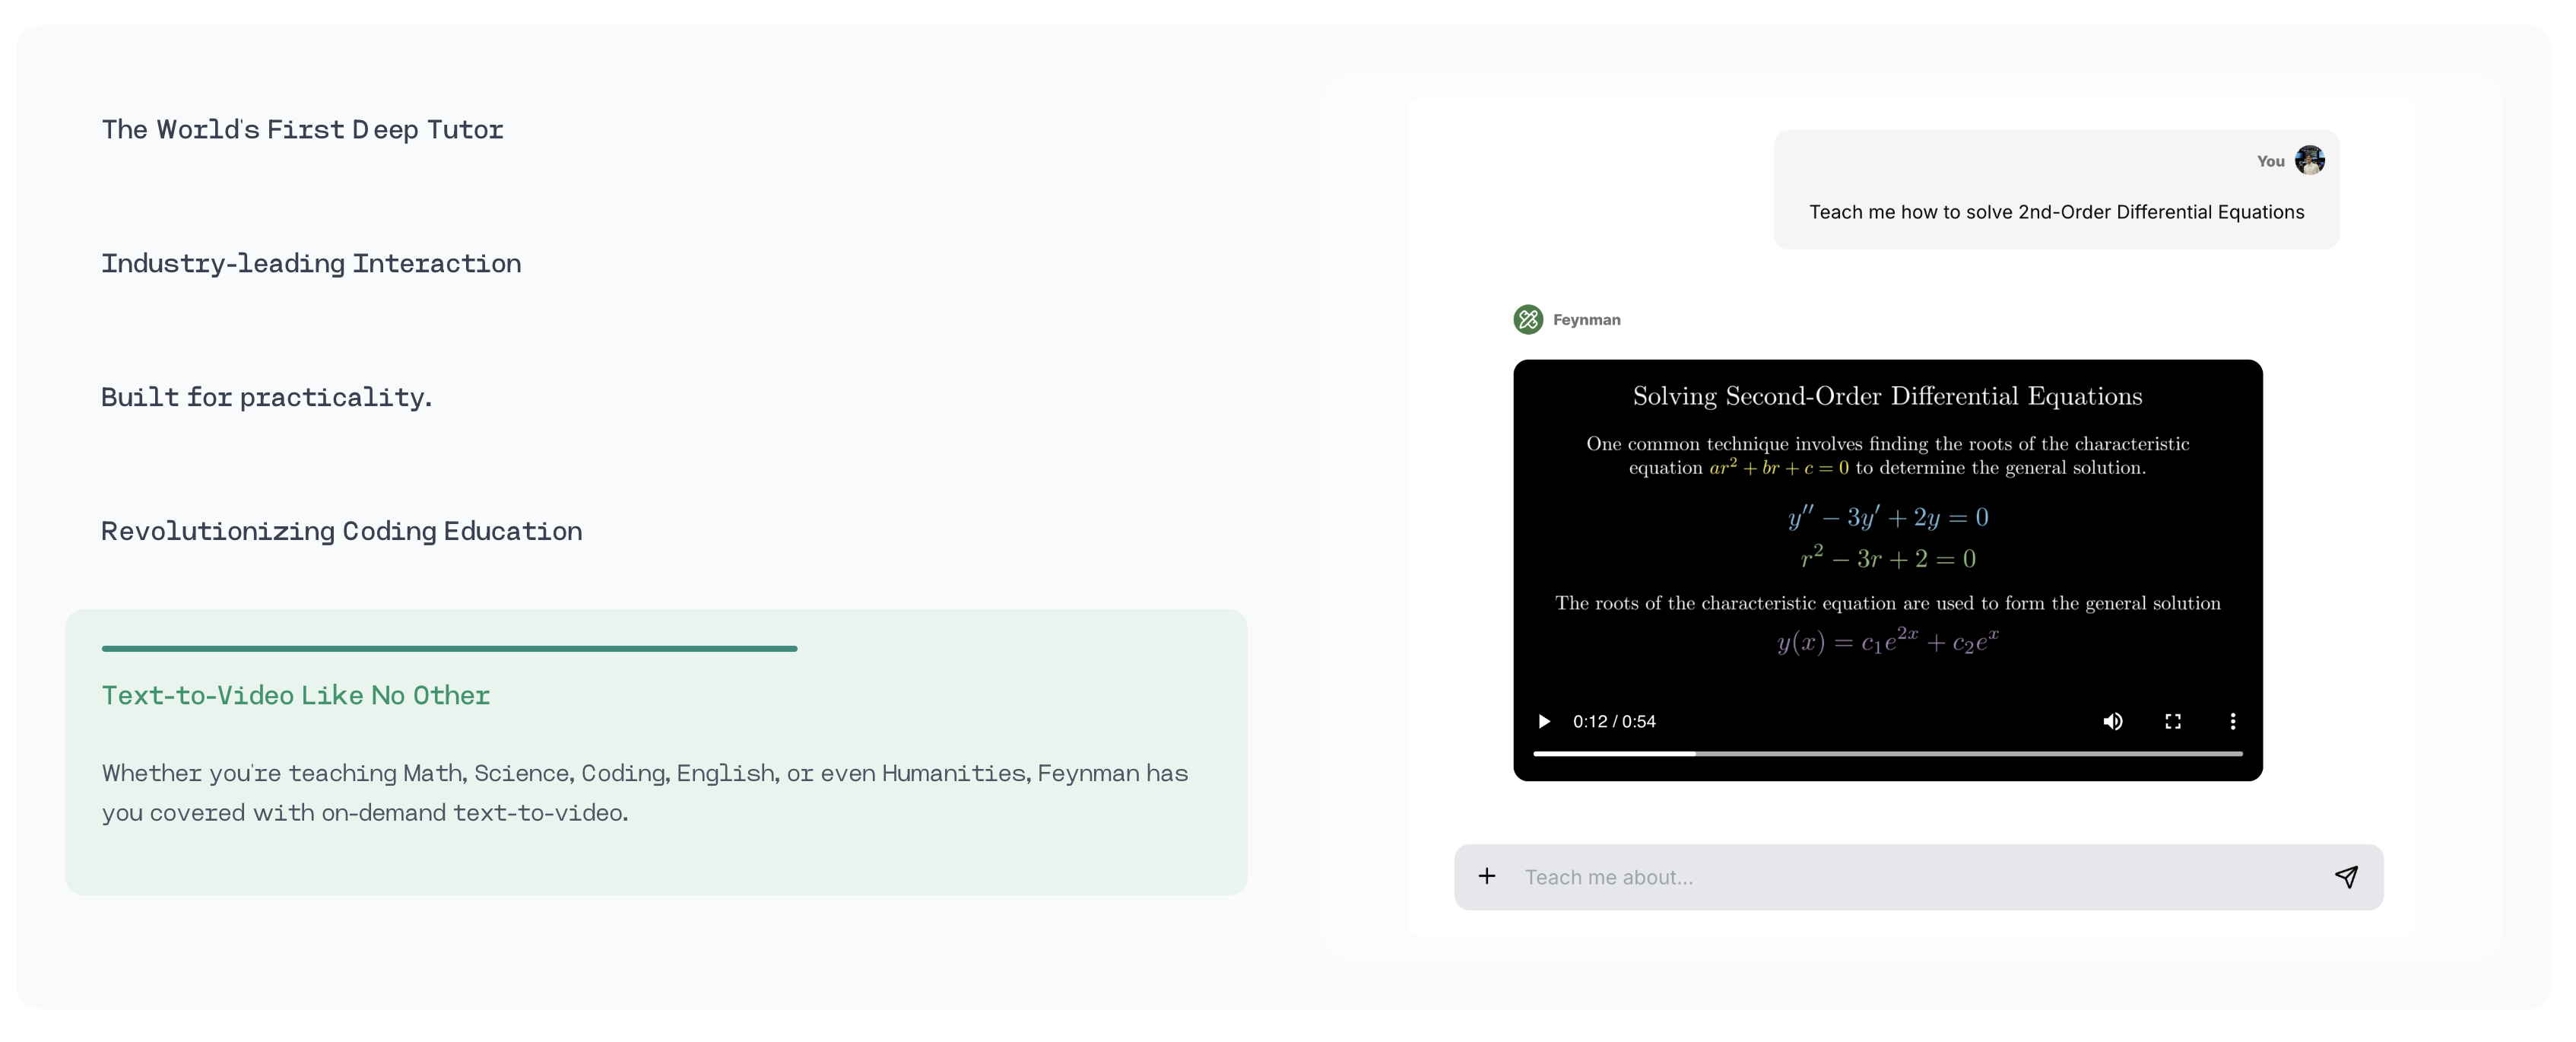Open video more options three-dot menu
Screen dimensions: 2576x1042
[2232, 721]
